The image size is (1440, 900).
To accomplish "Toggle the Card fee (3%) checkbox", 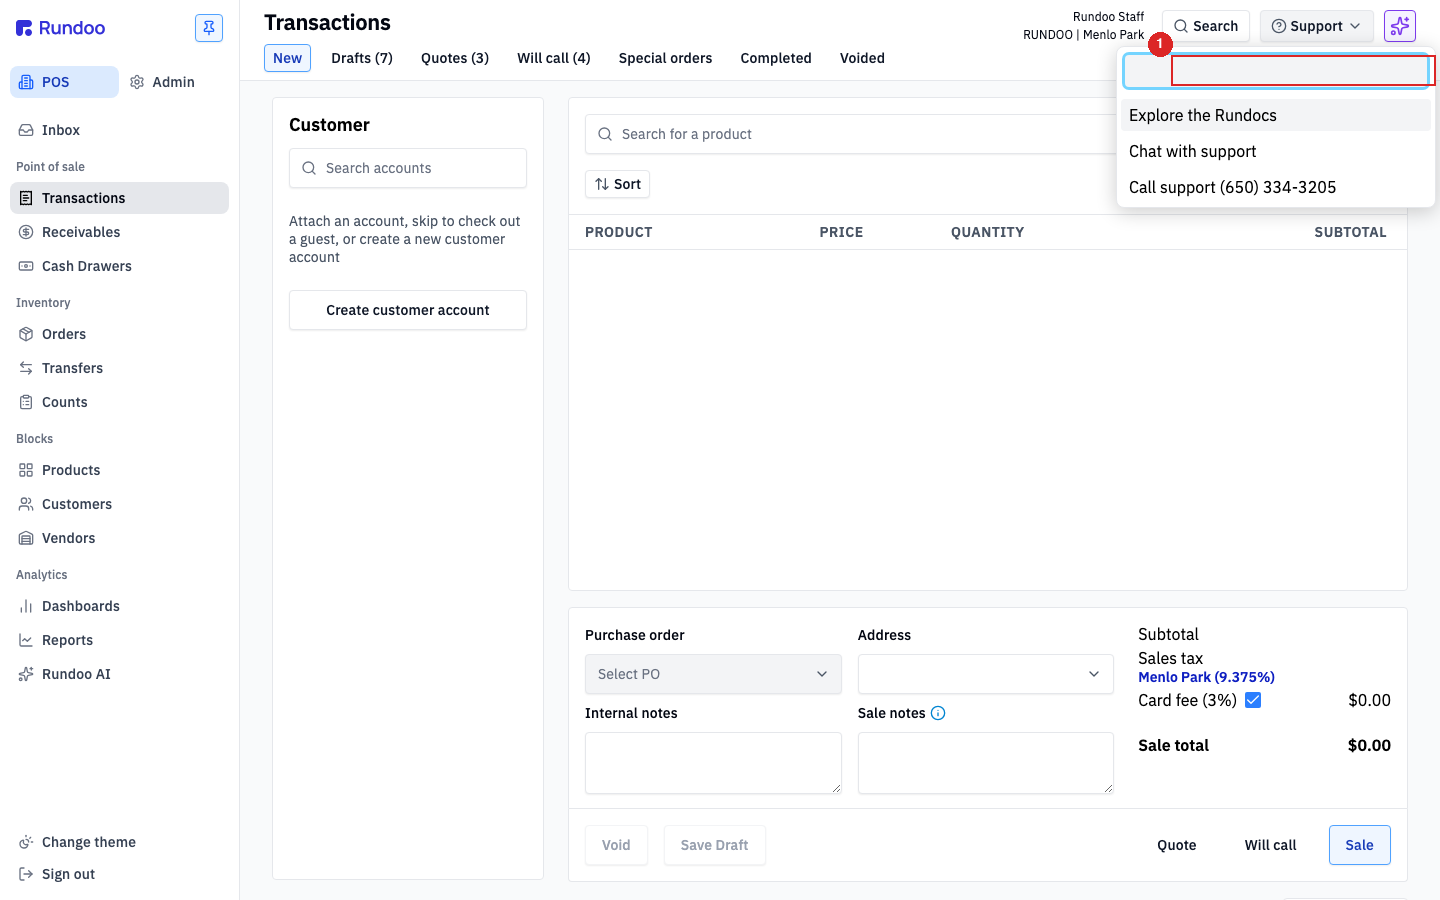I will pos(1253,700).
